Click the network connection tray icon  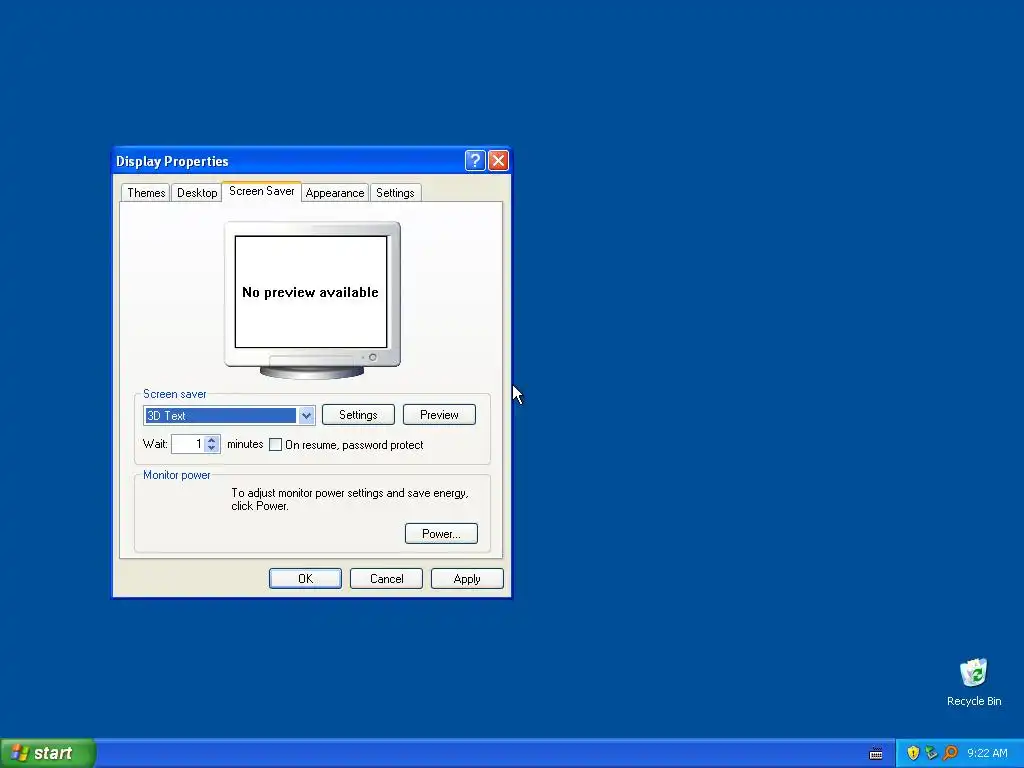click(x=931, y=753)
